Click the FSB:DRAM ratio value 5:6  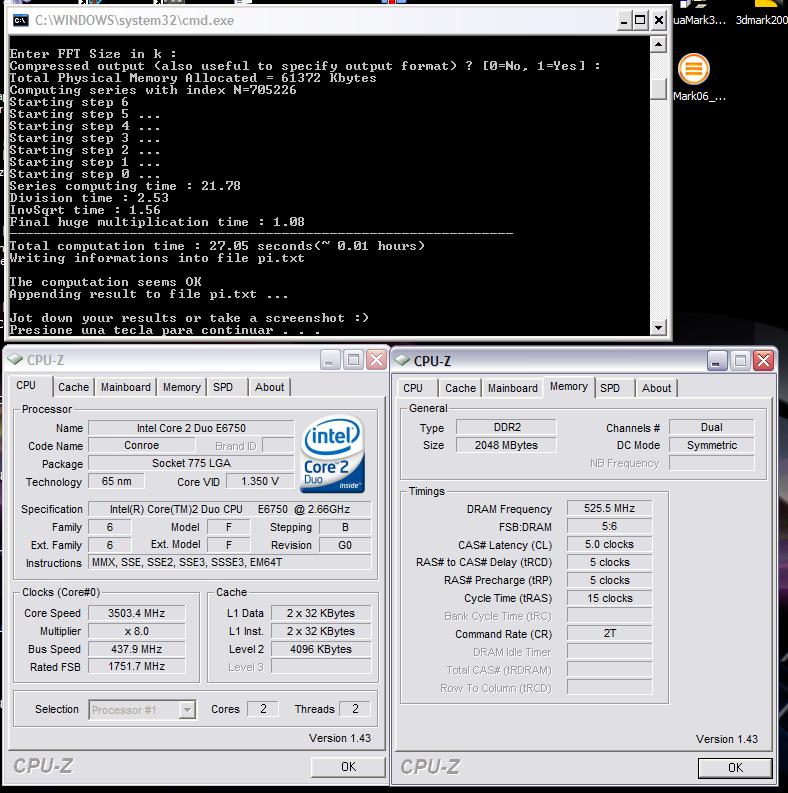tap(609, 526)
